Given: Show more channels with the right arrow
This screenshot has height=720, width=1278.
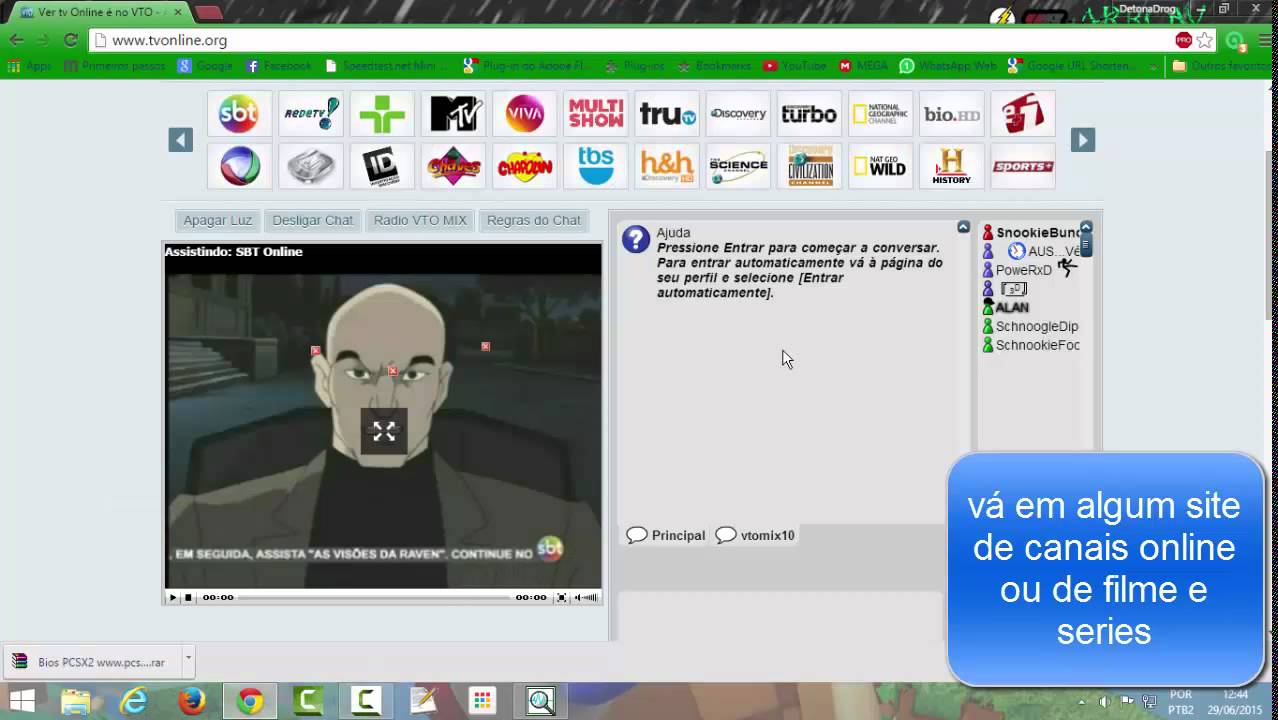Looking at the screenshot, I should (1083, 140).
